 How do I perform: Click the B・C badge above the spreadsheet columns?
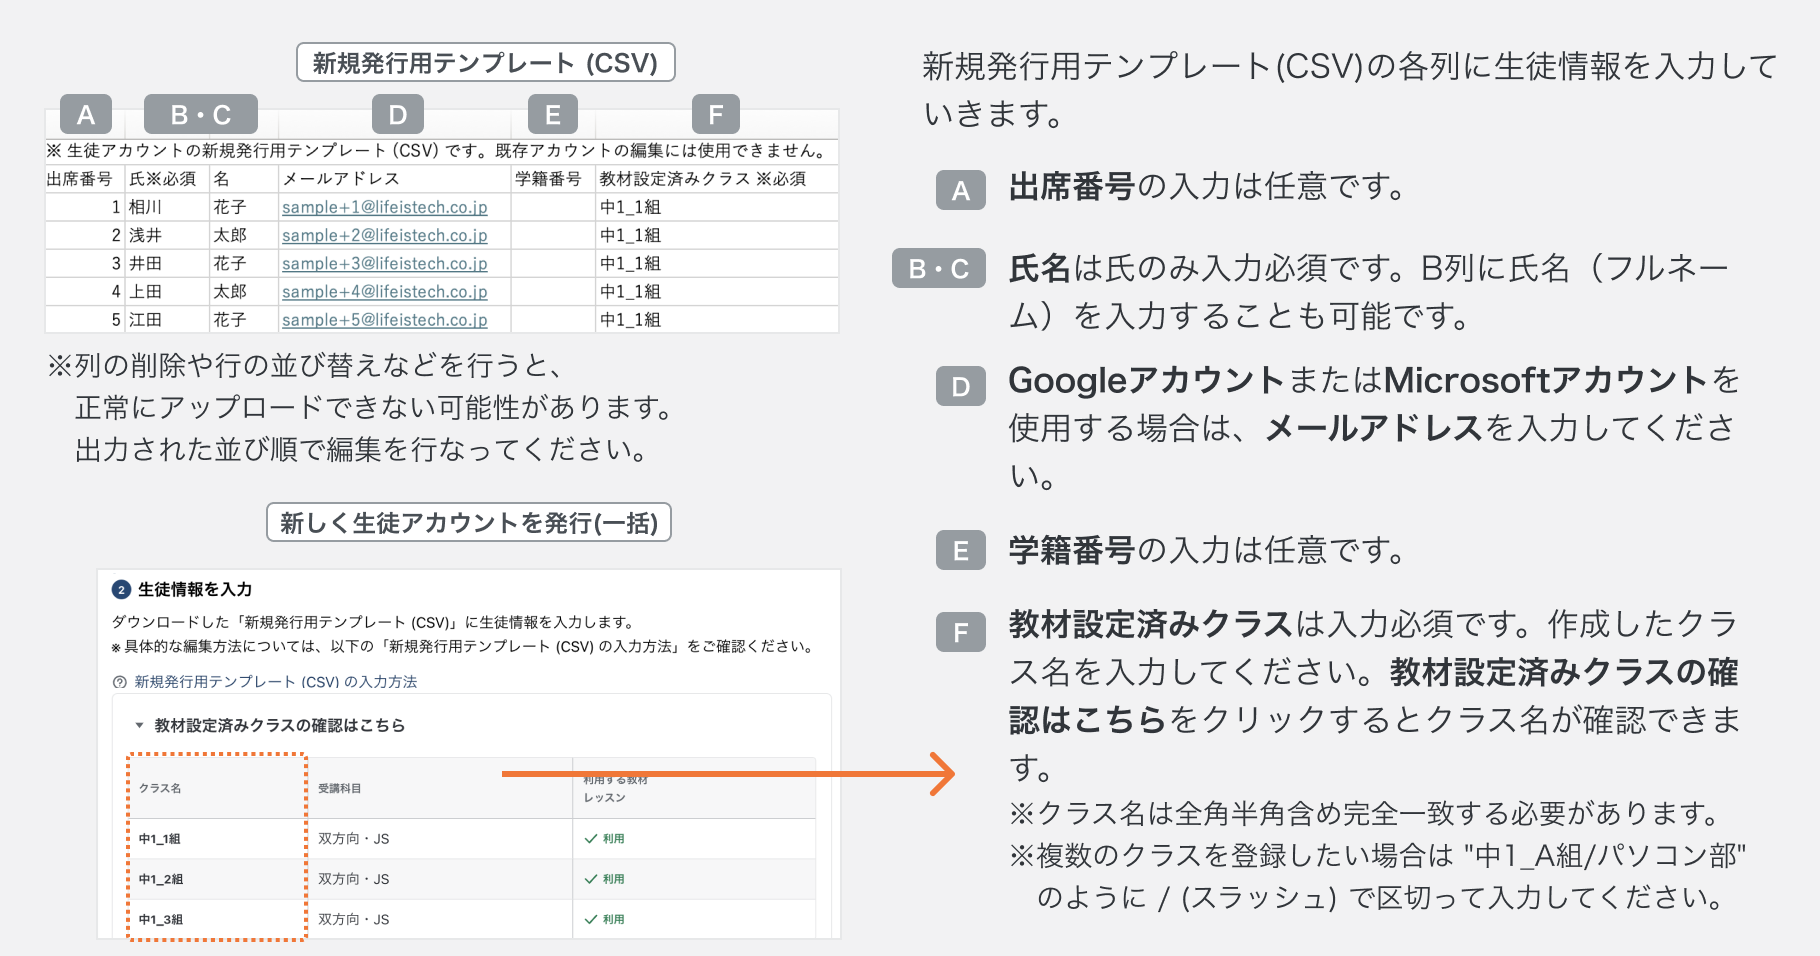pyautogui.click(x=201, y=115)
